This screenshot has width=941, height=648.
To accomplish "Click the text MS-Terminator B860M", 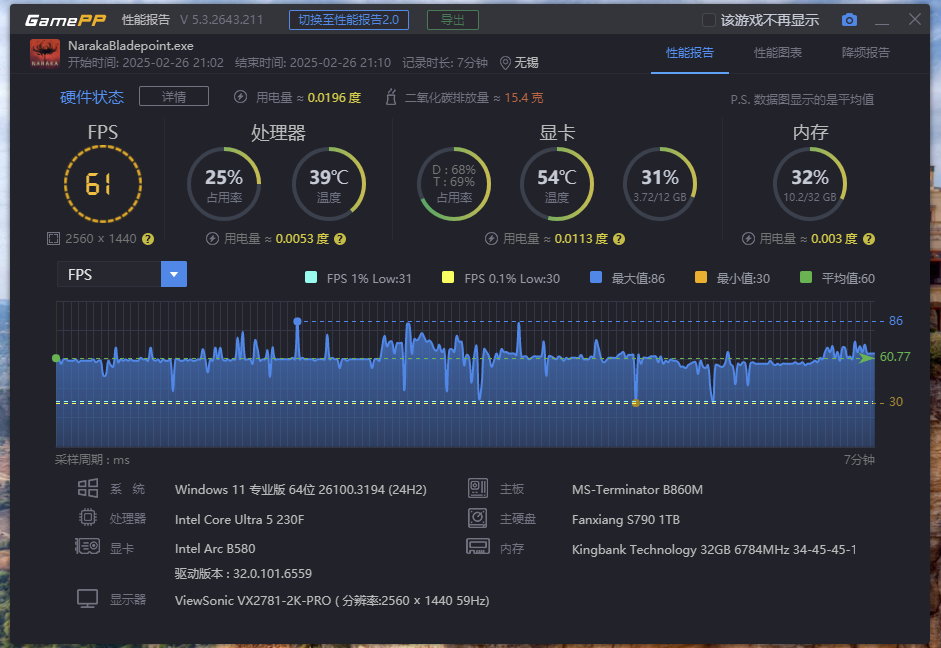I will click(637, 490).
